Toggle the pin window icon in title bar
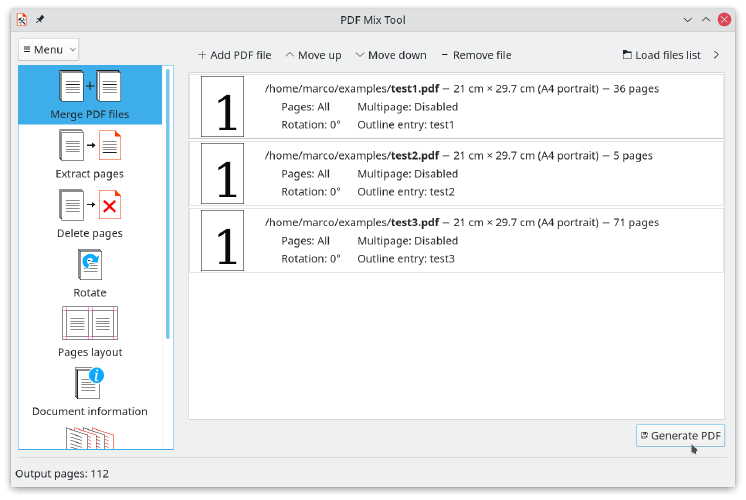Viewport: 746px width, 500px height. (40, 20)
